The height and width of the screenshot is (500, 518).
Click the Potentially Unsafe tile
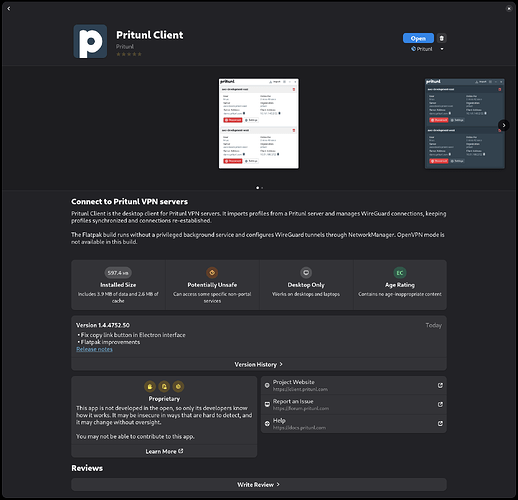click(x=212, y=285)
